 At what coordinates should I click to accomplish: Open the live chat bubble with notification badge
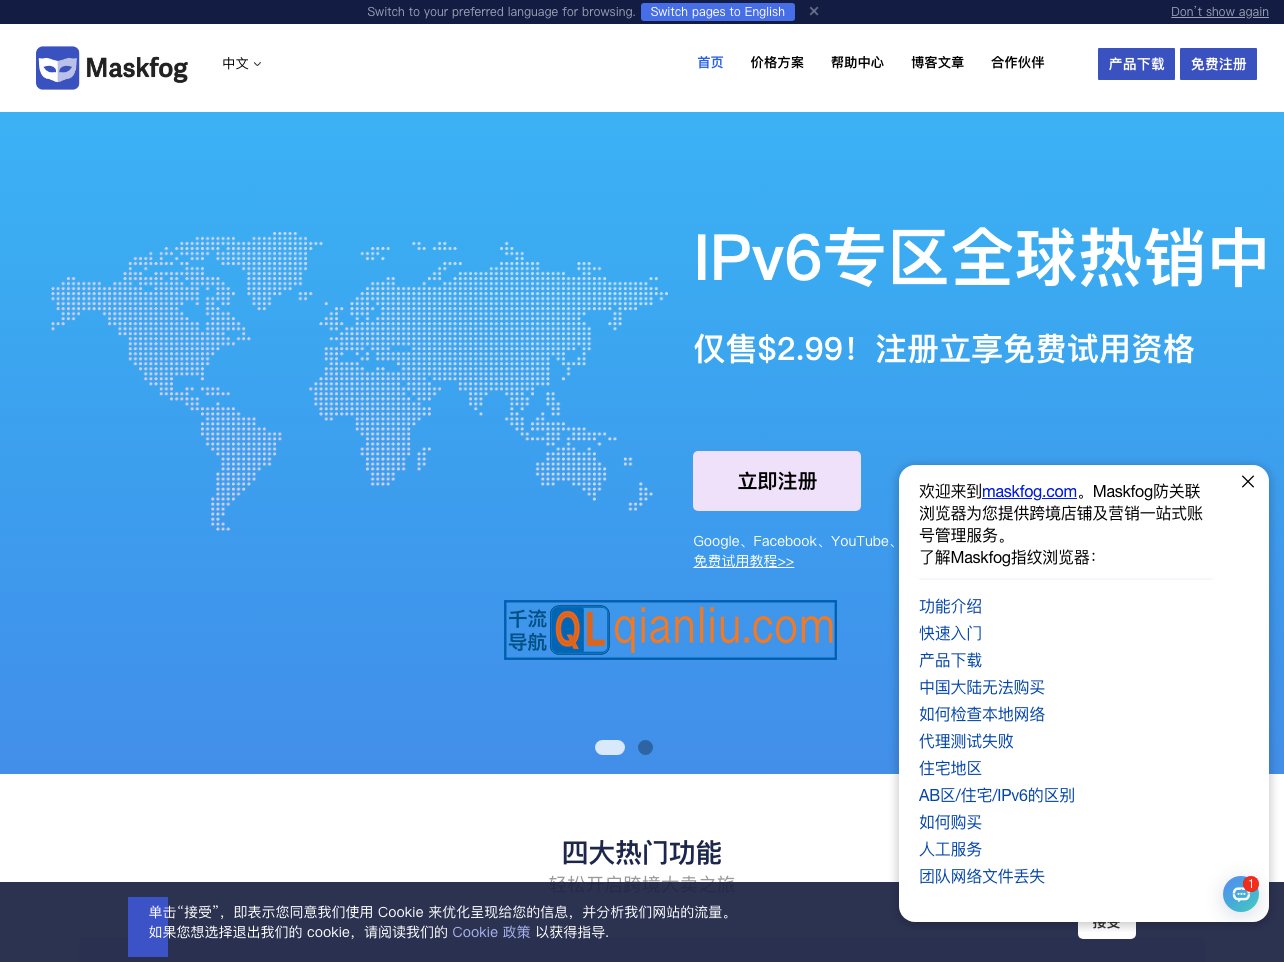1240,893
